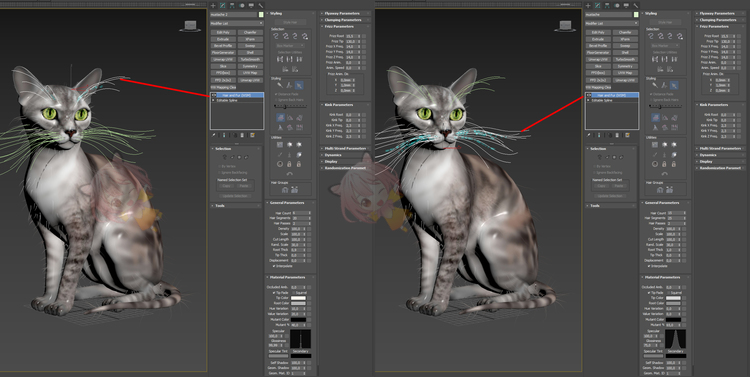The width and height of the screenshot is (750, 377).
Task: Expand Clumping Parameters rollout in the left panel
Action: point(344,20)
